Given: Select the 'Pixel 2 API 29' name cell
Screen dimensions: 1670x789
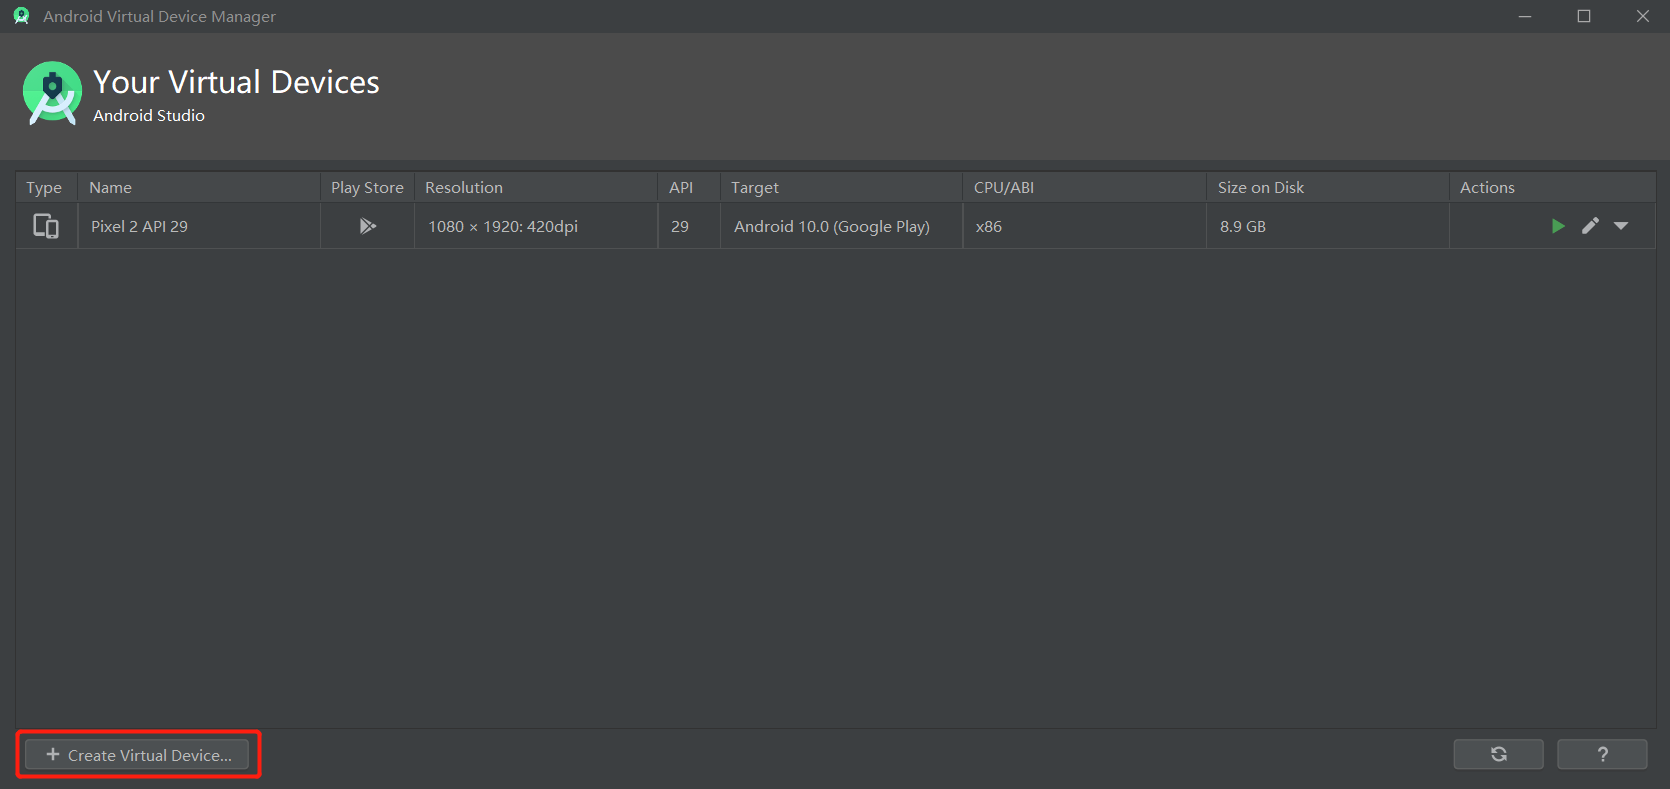Looking at the screenshot, I should (x=199, y=226).
